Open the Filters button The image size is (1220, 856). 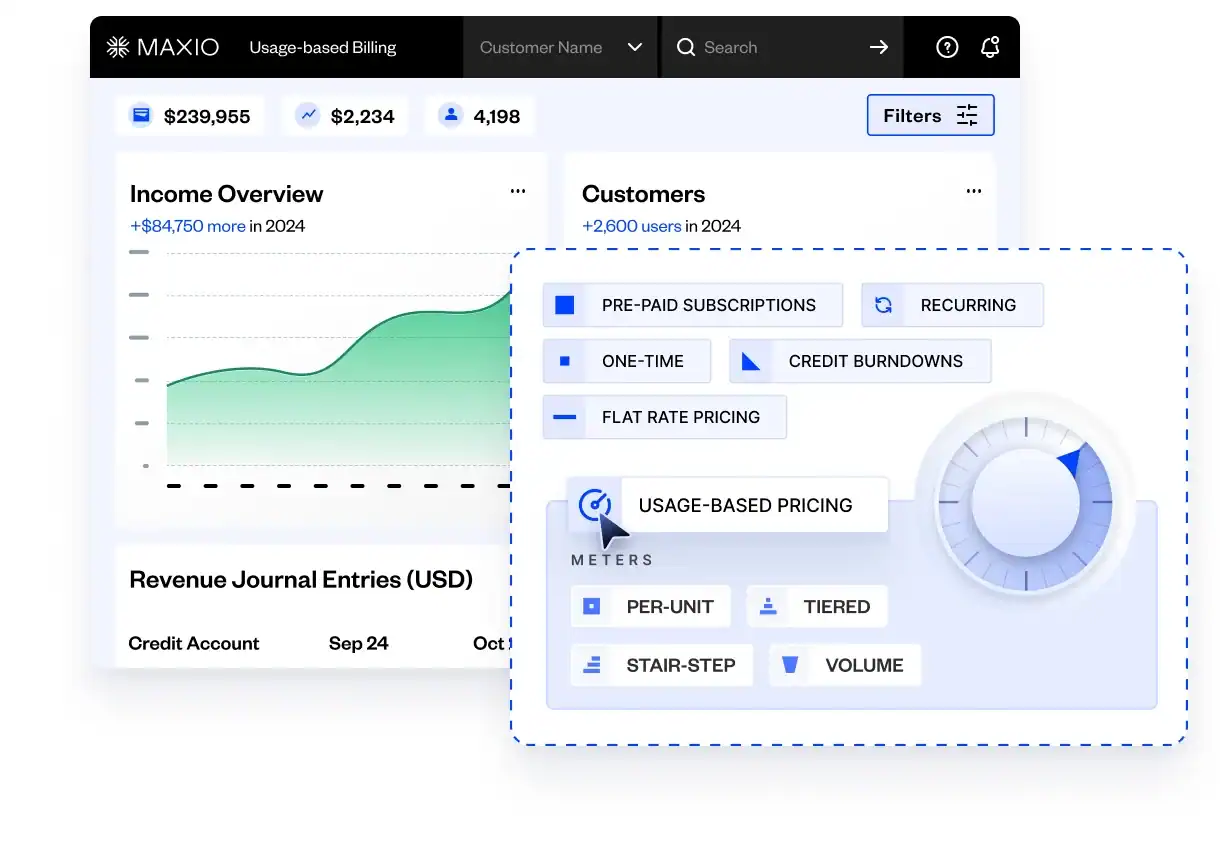tap(930, 116)
